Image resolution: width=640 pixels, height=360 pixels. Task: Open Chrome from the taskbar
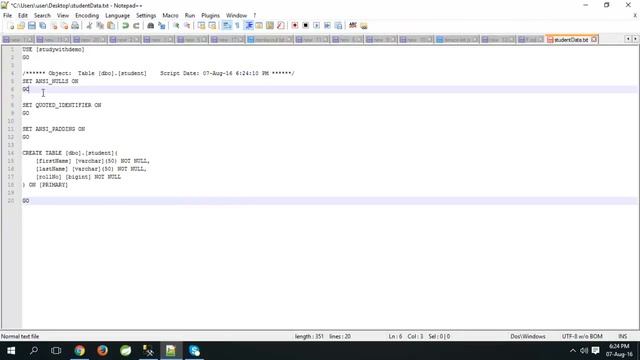tap(80, 351)
